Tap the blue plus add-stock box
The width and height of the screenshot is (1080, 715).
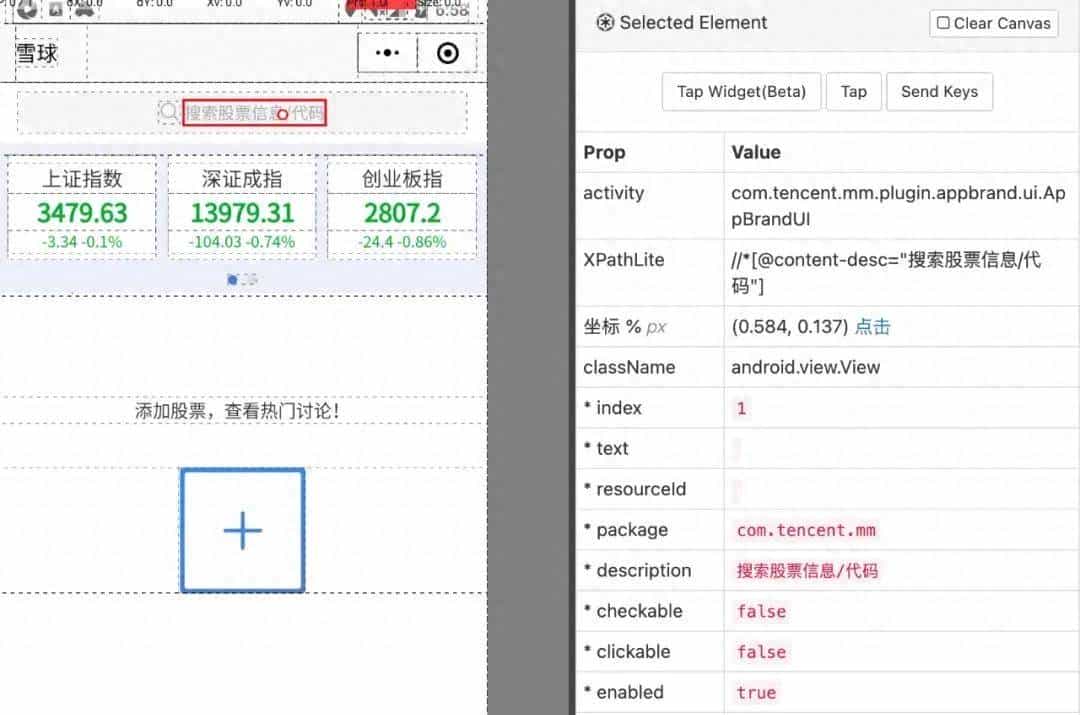(242, 530)
